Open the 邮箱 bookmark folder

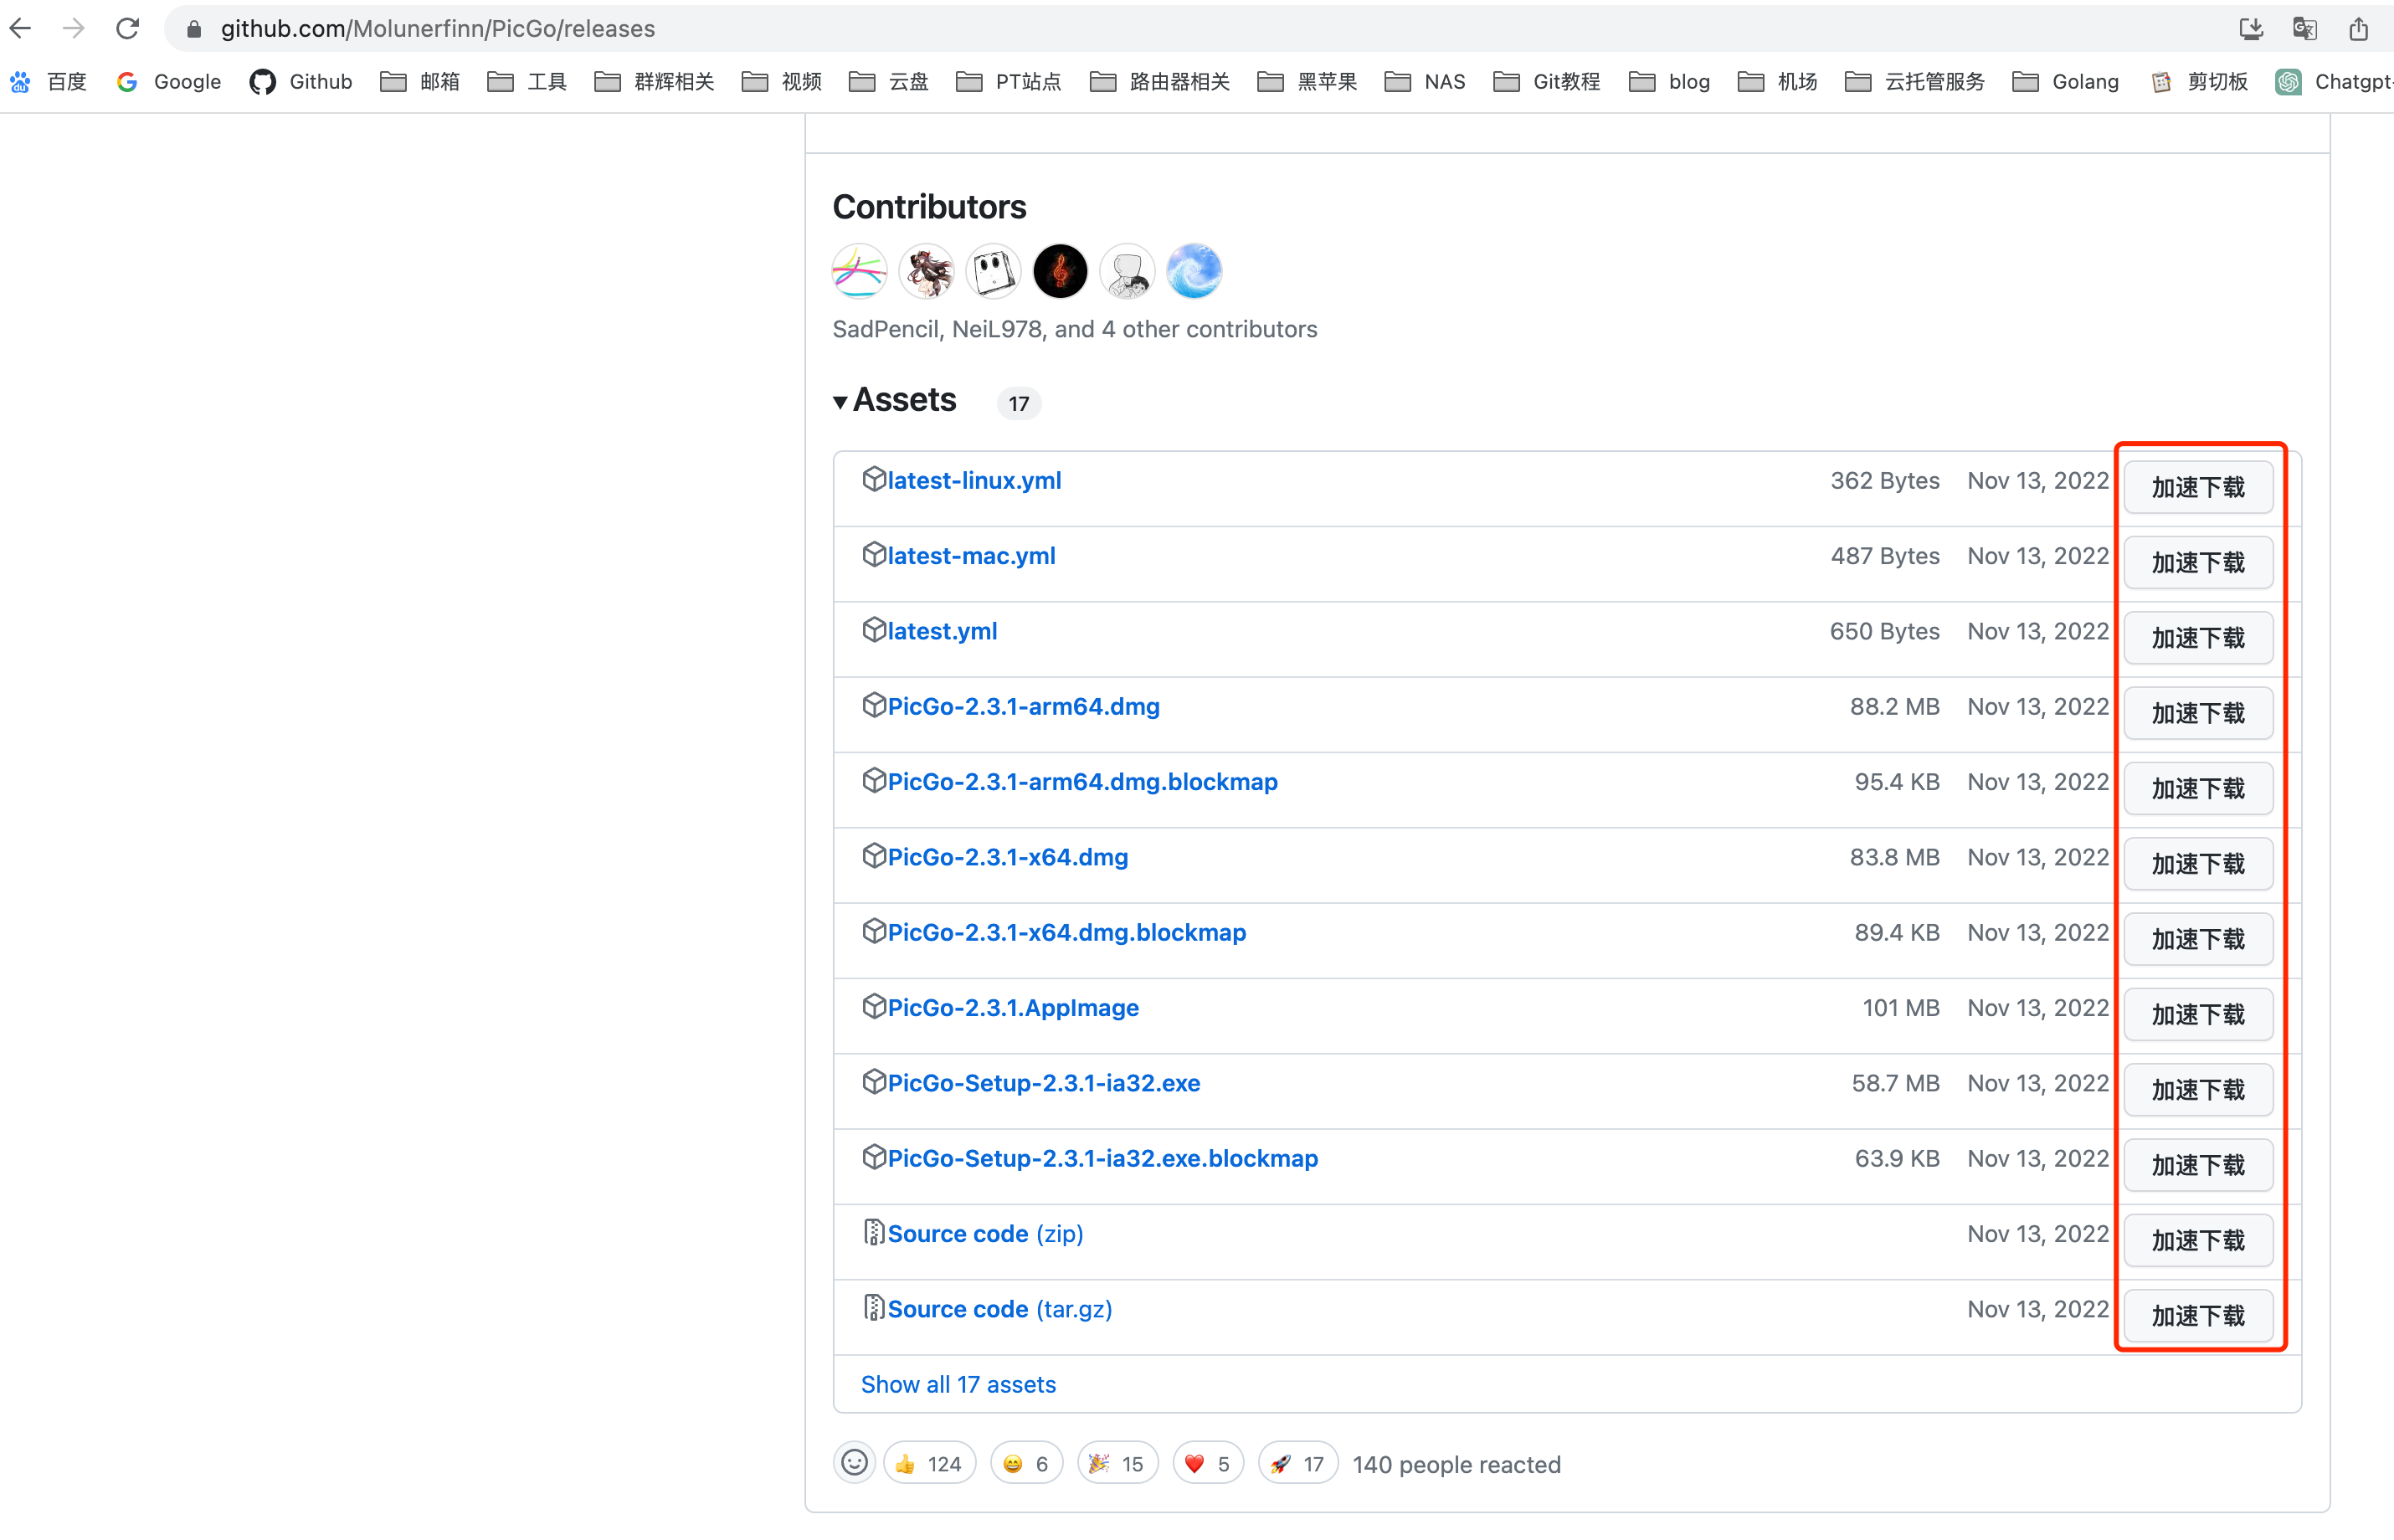pyautogui.click(x=420, y=82)
